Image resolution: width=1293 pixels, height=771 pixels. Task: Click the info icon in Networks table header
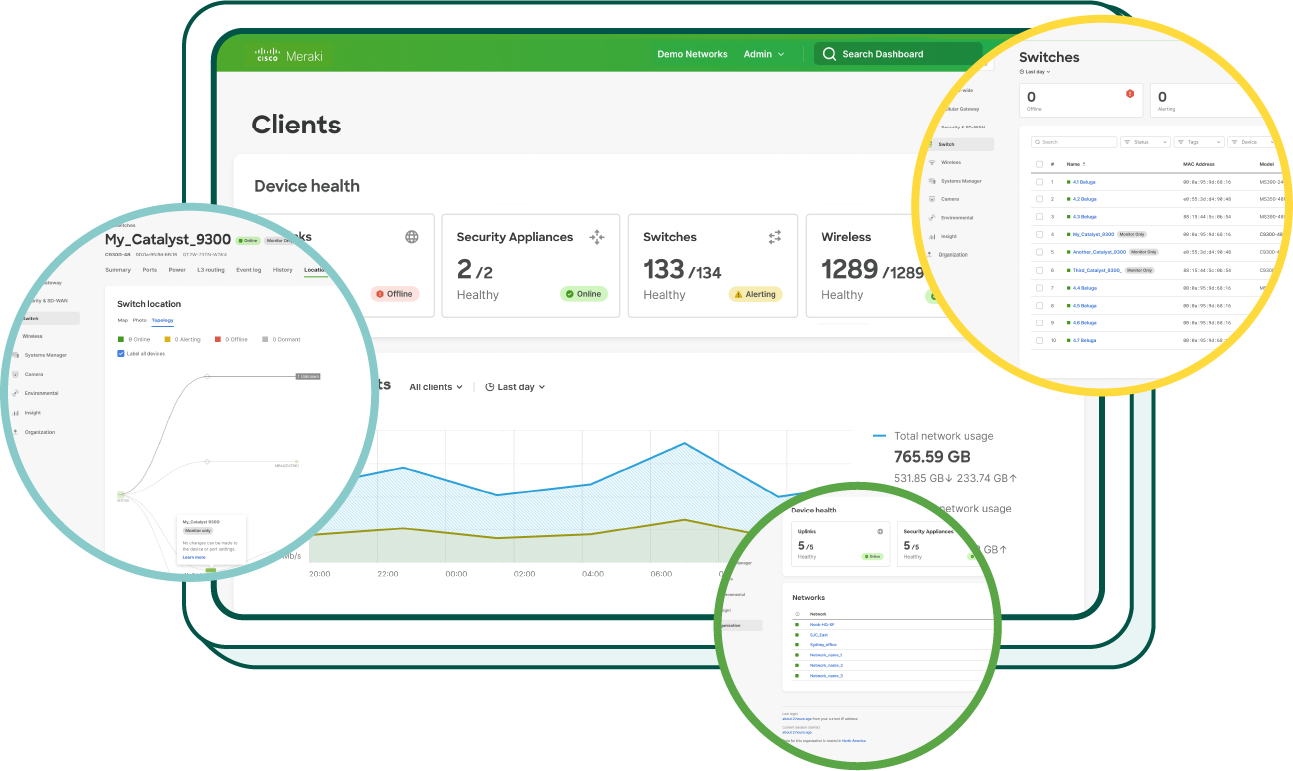click(x=797, y=614)
